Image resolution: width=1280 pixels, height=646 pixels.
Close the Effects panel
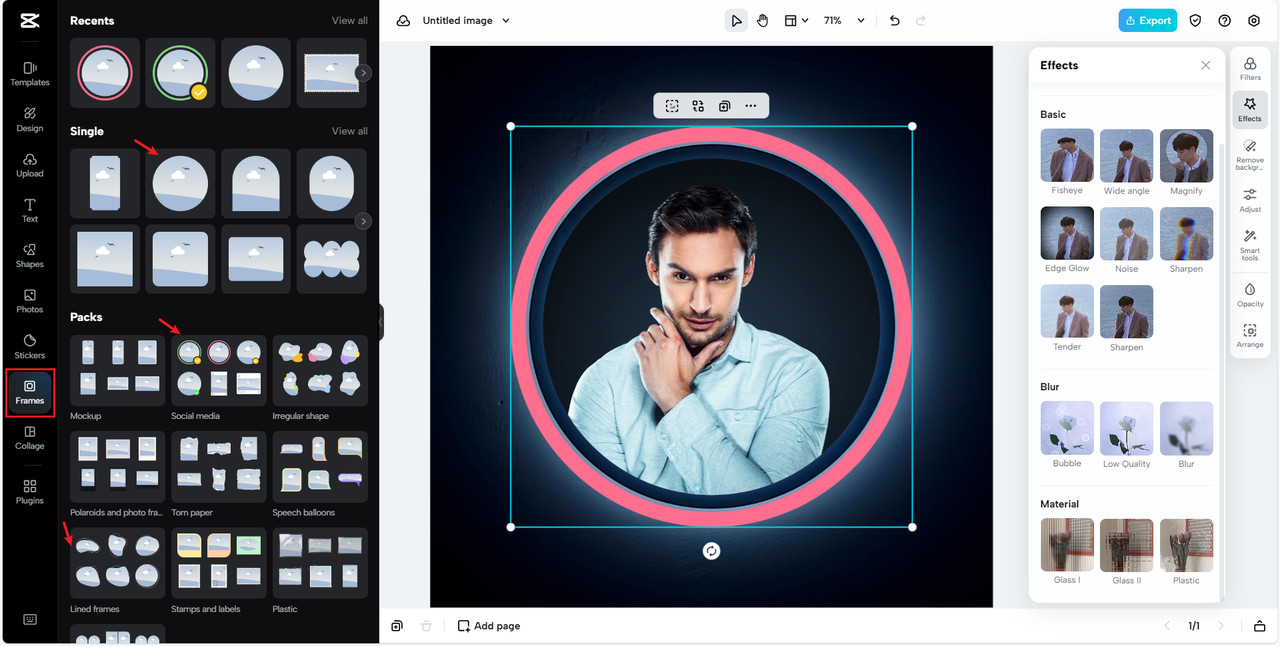(x=1206, y=65)
